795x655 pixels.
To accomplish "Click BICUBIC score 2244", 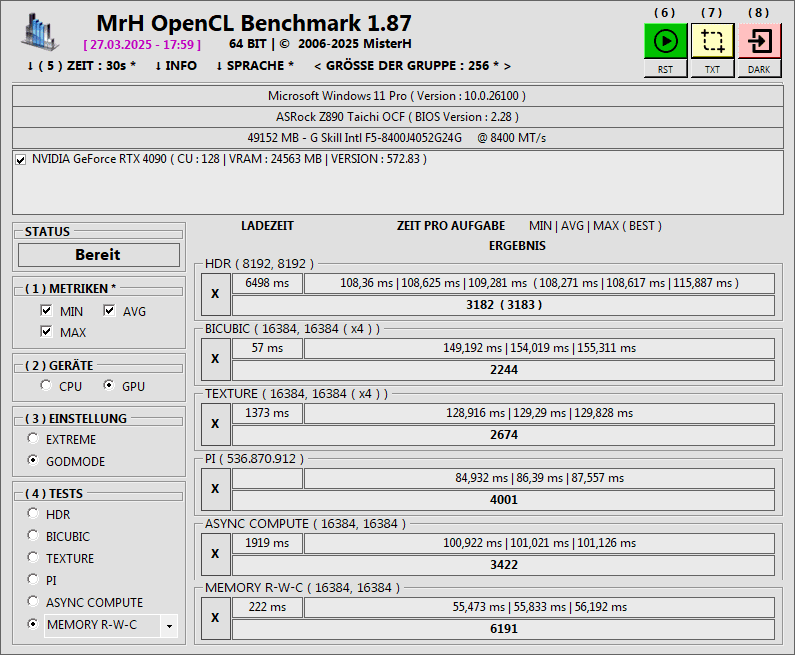I will pyautogui.click(x=503, y=370).
